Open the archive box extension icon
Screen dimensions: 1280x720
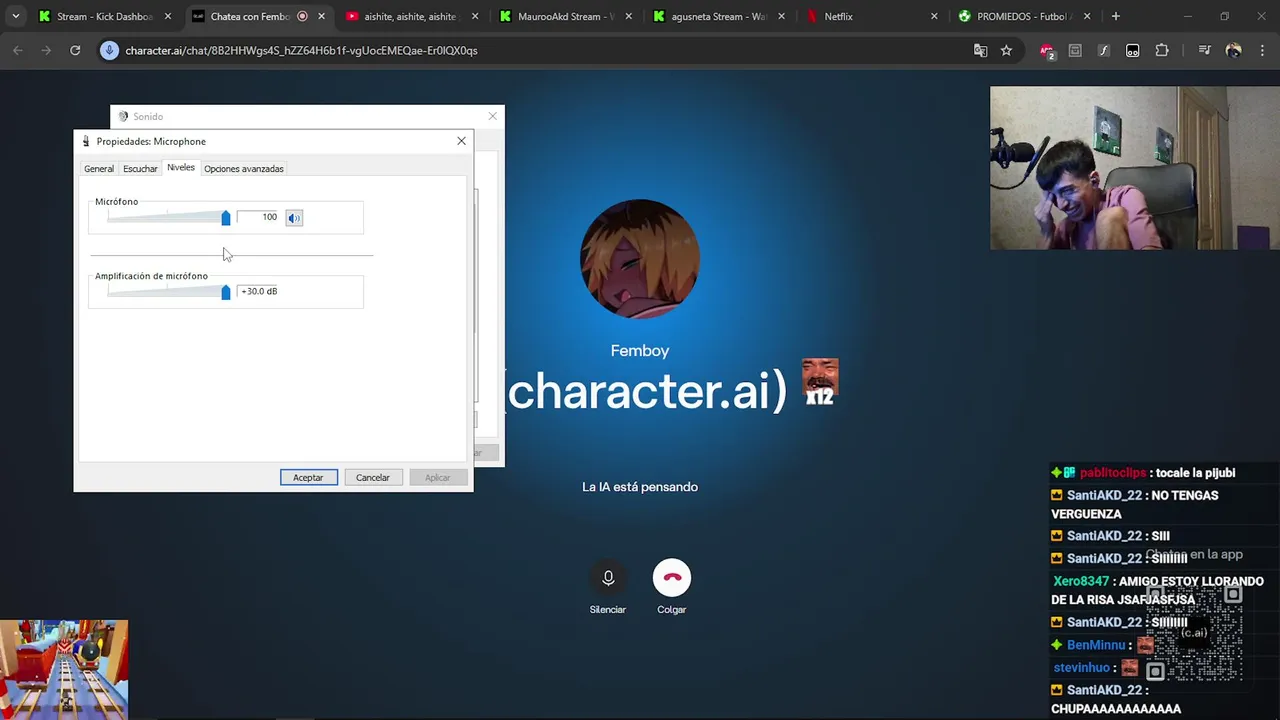tap(1075, 50)
